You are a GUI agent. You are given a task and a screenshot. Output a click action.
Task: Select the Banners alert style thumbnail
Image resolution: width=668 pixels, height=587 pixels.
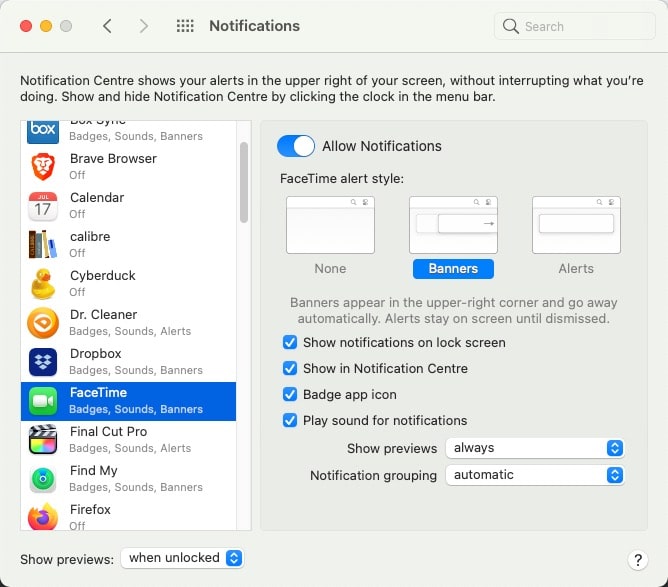click(453, 225)
